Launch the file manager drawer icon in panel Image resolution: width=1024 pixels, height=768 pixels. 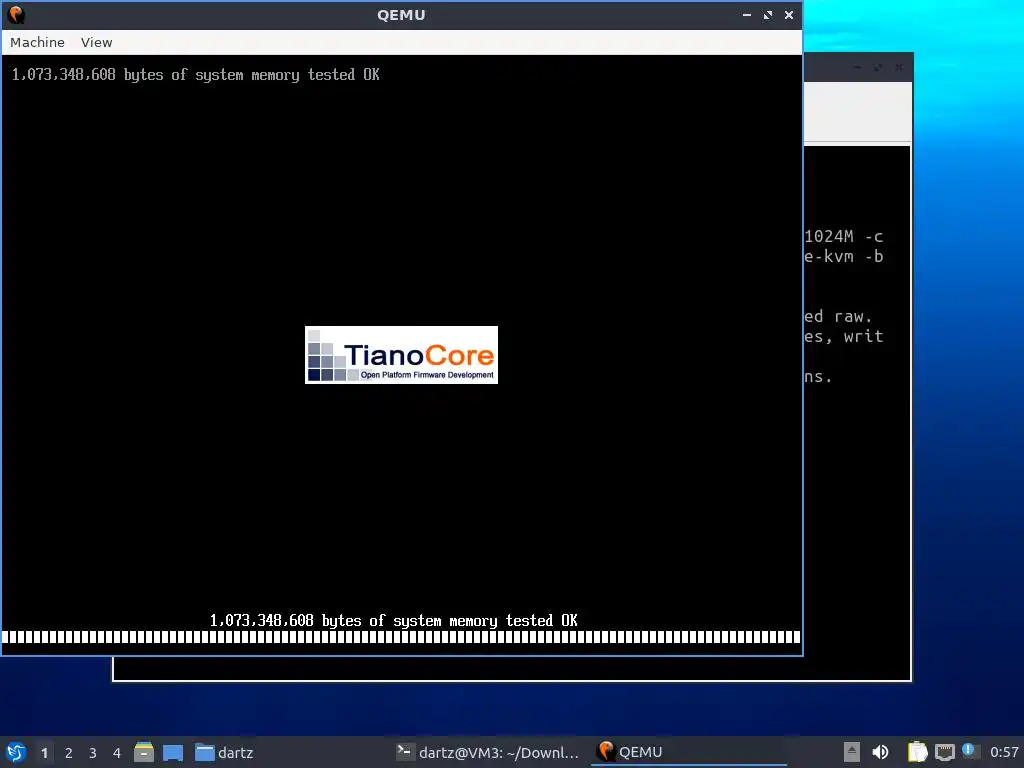pyautogui.click(x=144, y=752)
